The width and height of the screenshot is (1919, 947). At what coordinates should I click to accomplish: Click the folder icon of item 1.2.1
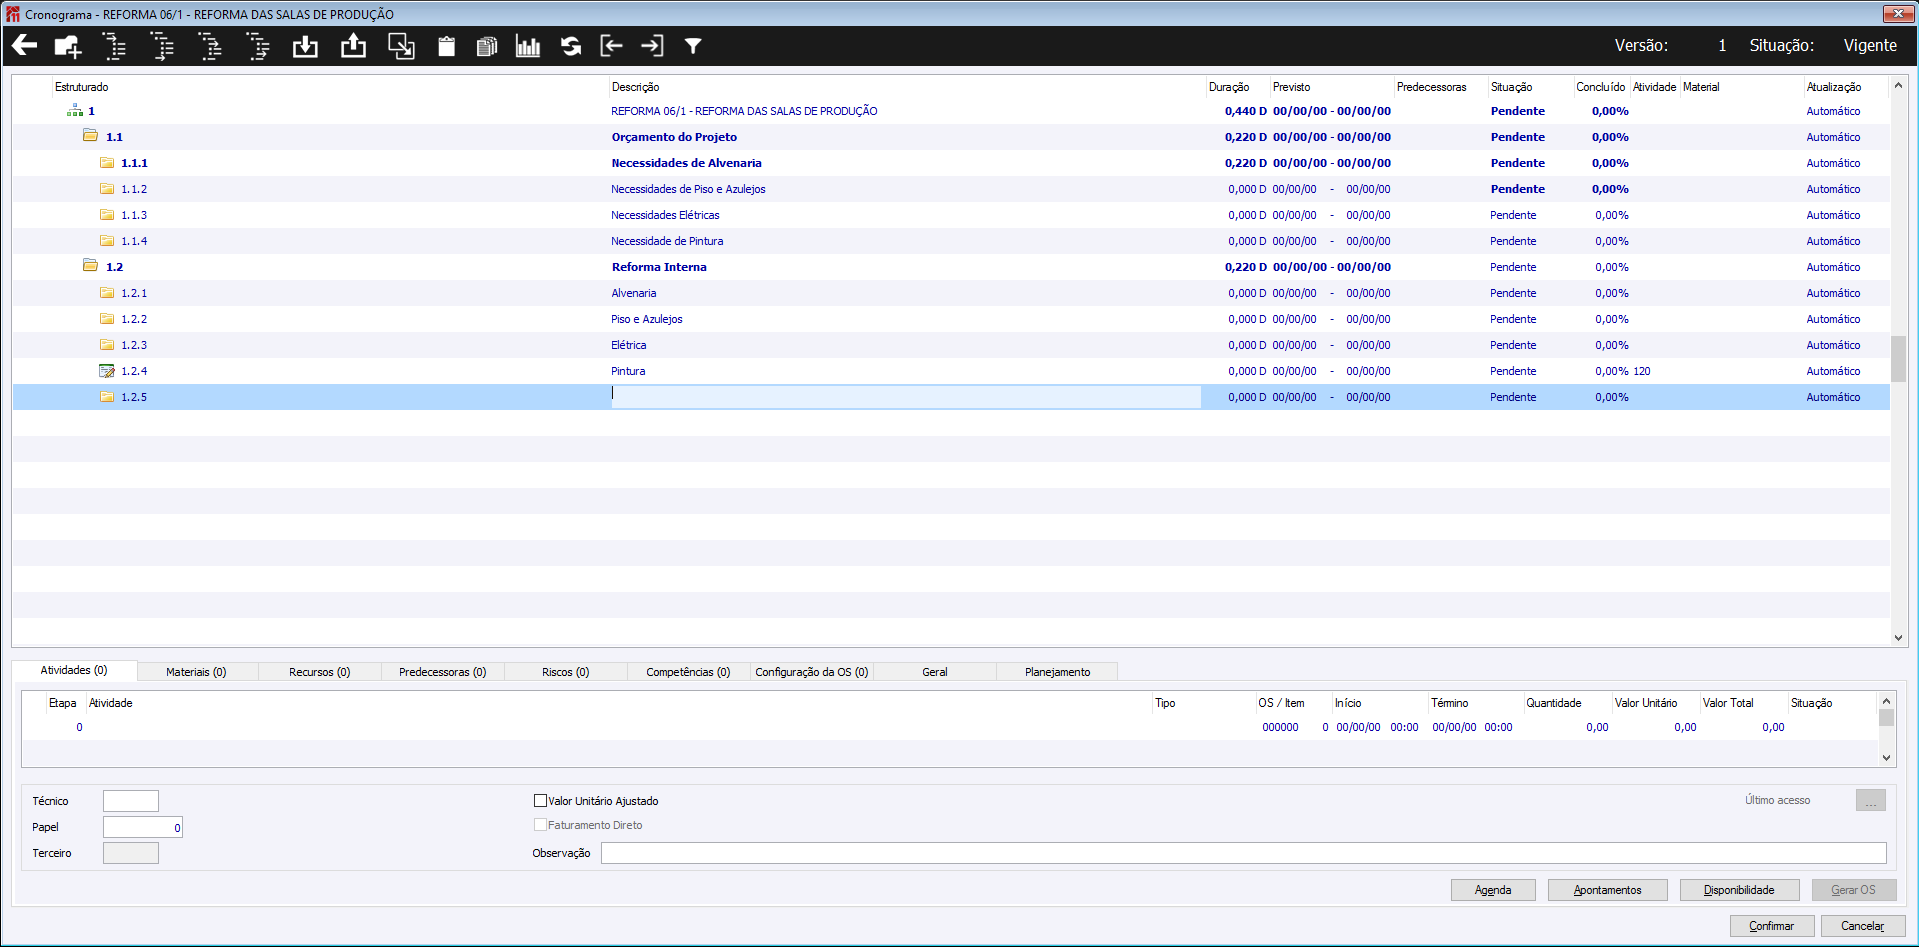107,292
